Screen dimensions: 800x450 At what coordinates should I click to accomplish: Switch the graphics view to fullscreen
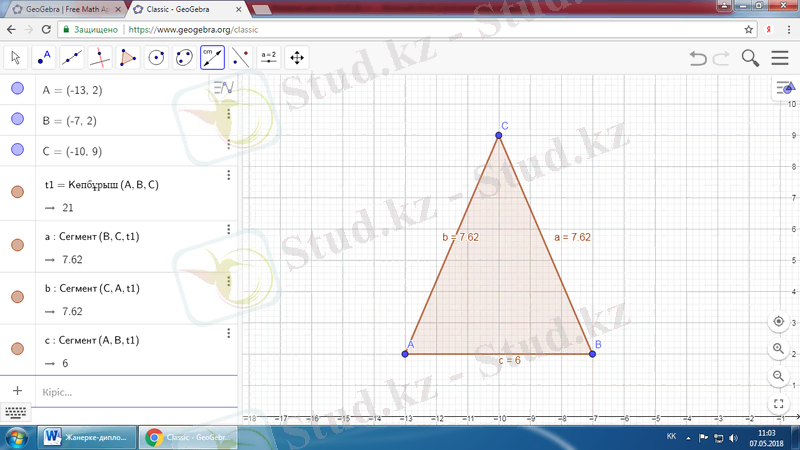(779, 404)
